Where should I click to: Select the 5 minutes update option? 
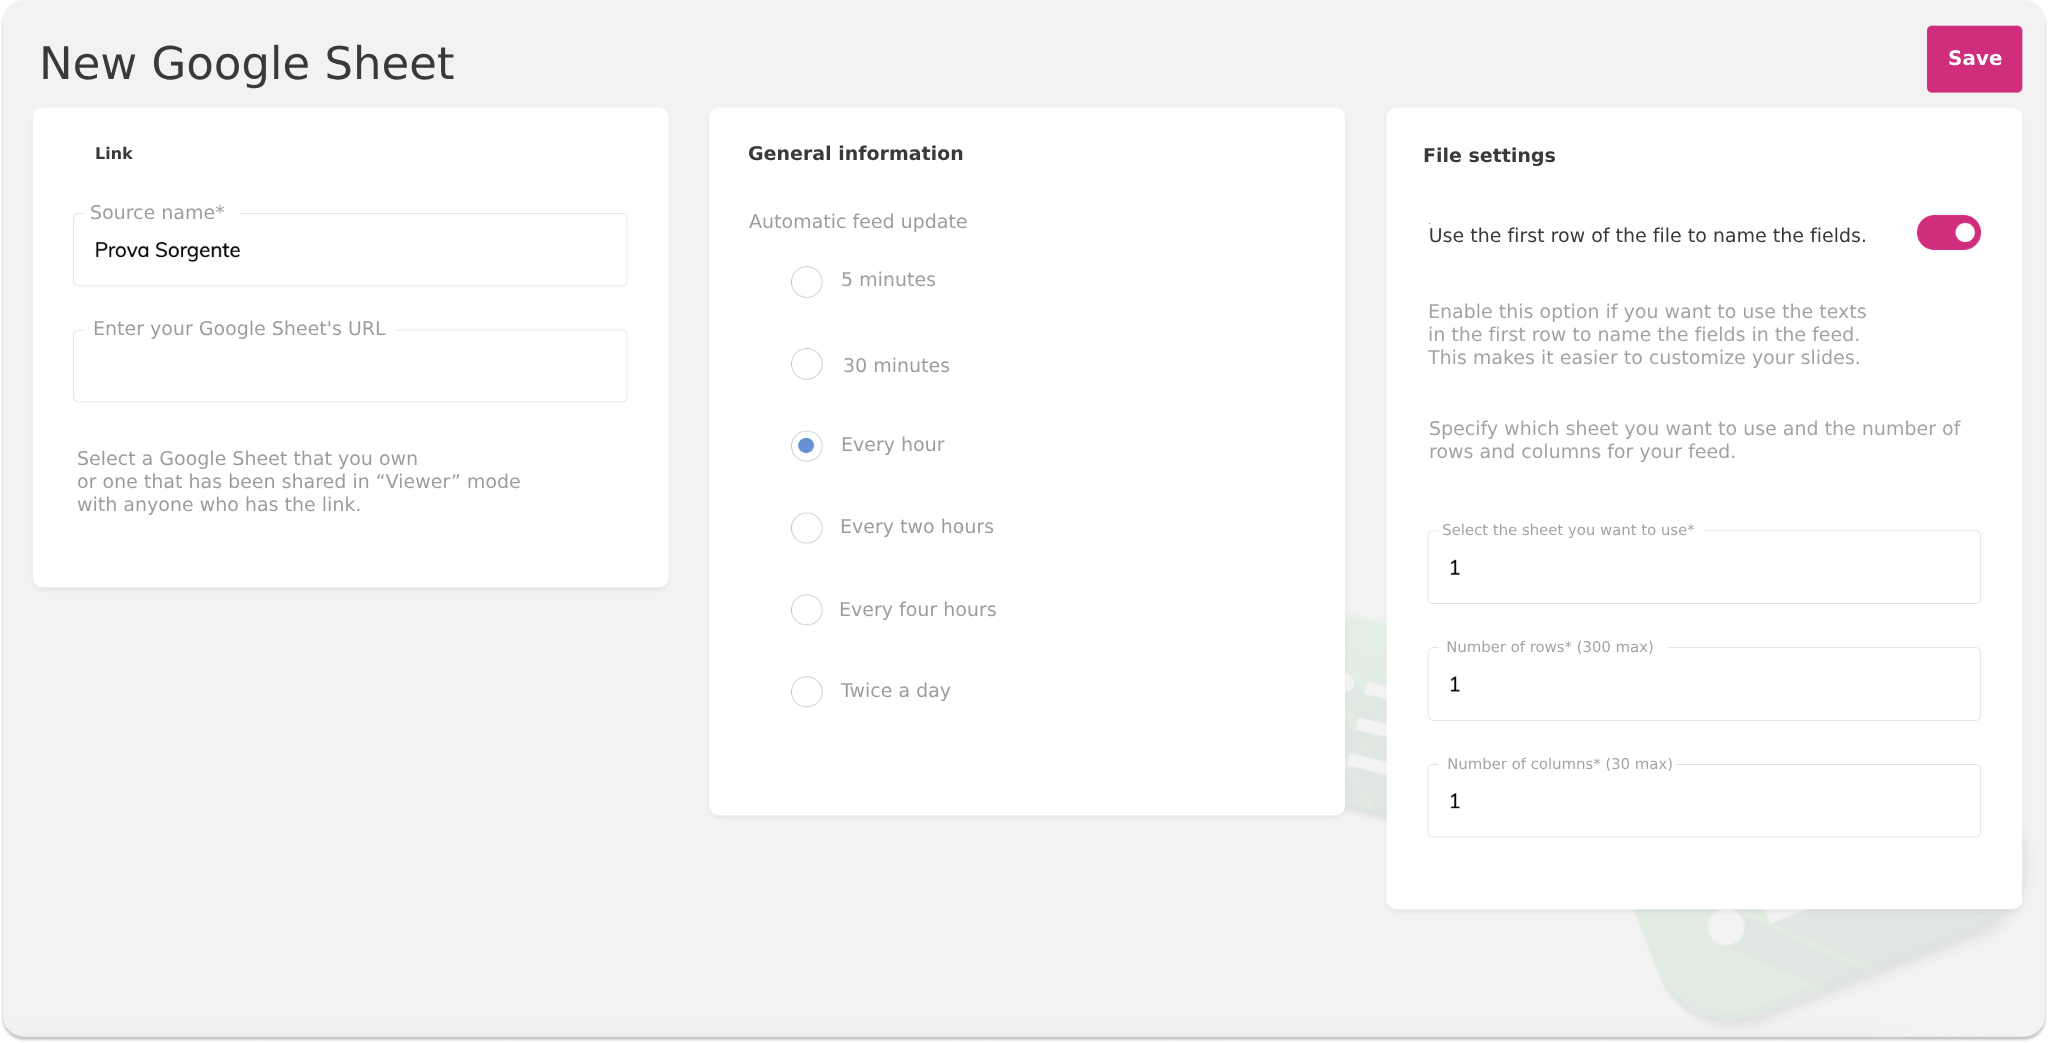(x=807, y=281)
